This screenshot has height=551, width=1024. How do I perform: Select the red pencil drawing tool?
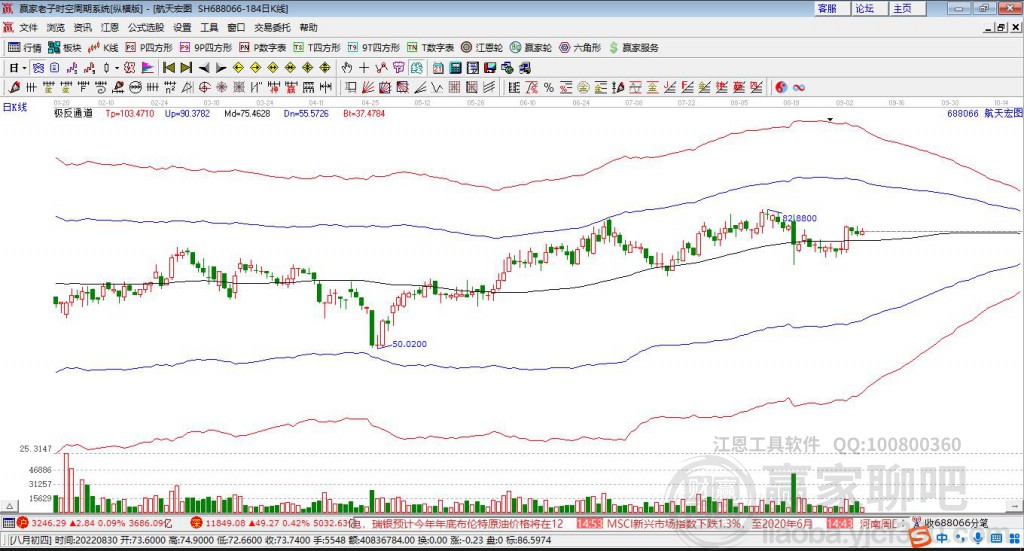pyautogui.click(x=14, y=87)
